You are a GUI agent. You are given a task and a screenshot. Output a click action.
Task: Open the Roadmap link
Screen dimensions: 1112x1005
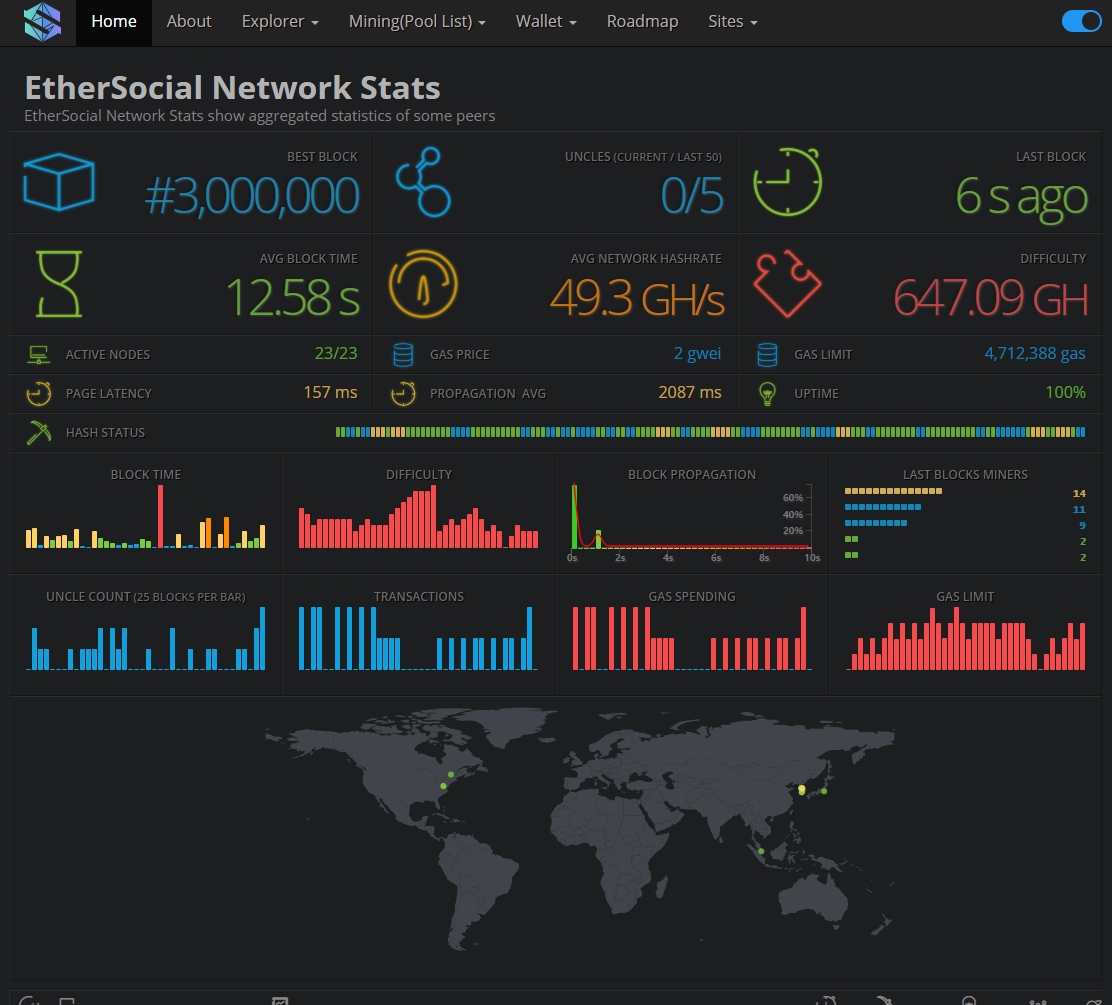click(642, 21)
